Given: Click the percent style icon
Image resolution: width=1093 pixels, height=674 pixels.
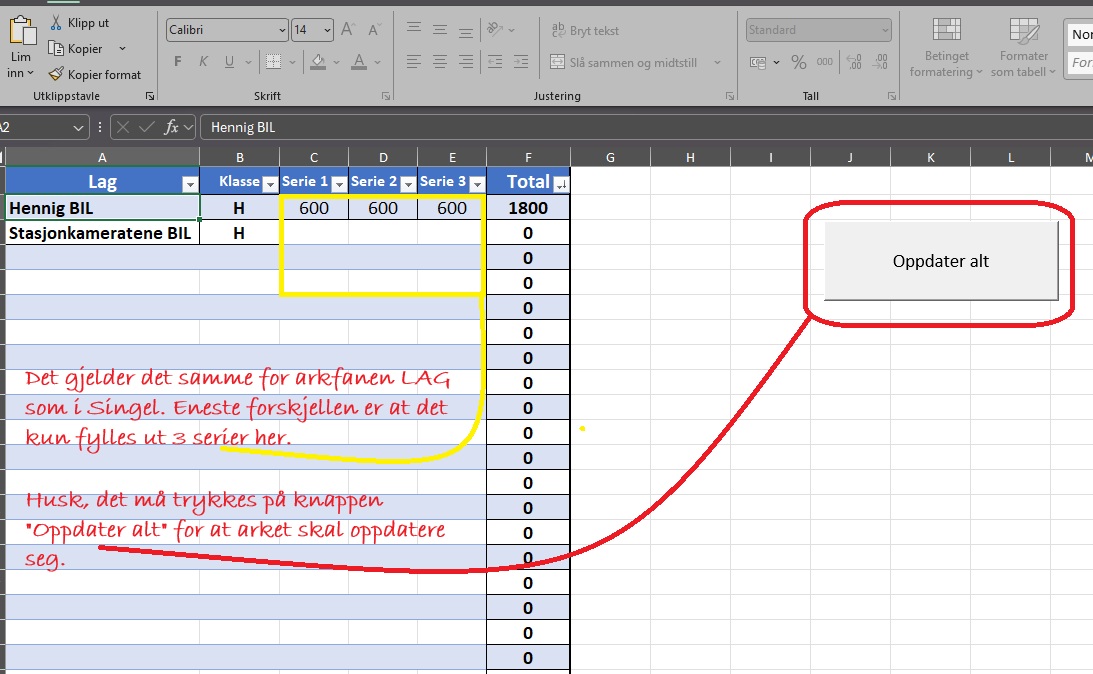Looking at the screenshot, I should pyautogui.click(x=798, y=62).
